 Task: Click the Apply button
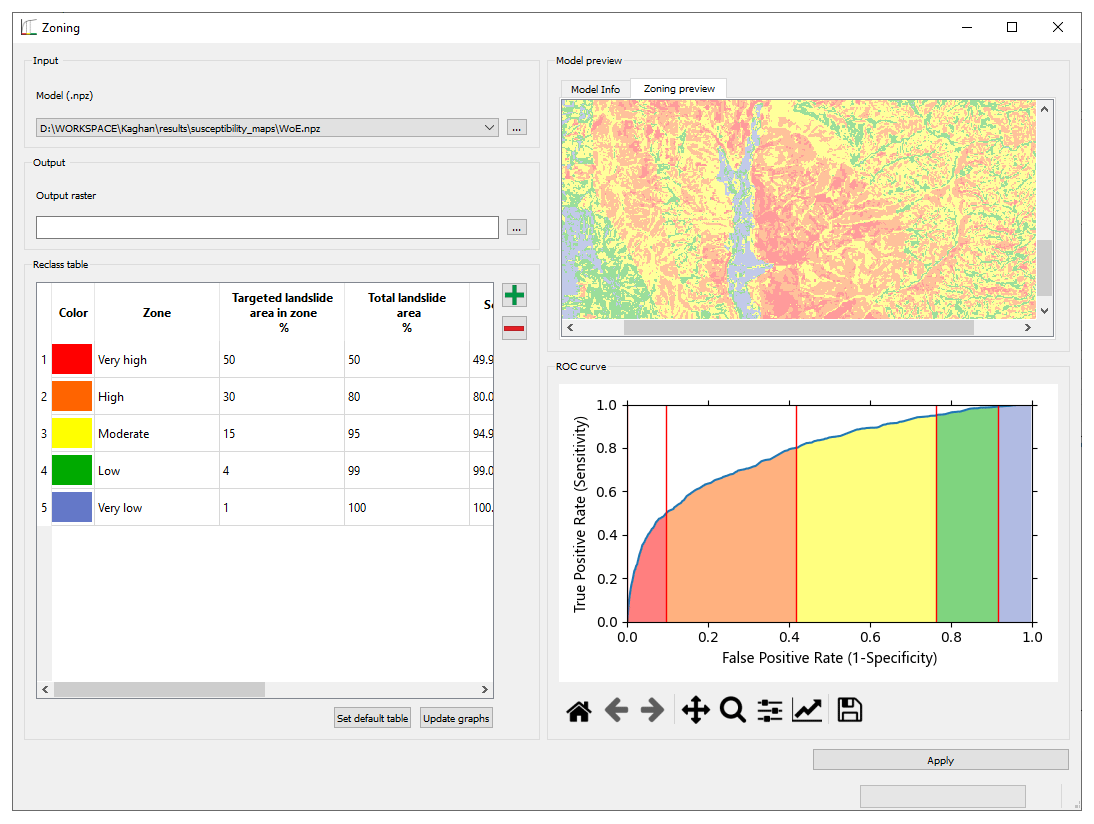[x=940, y=760]
